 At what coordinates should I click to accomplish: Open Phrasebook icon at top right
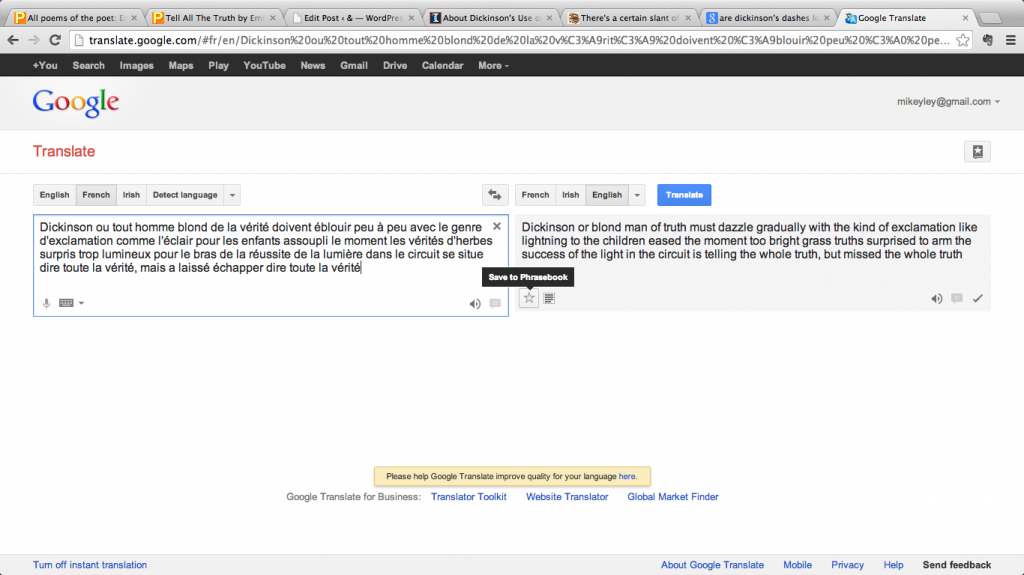point(977,152)
